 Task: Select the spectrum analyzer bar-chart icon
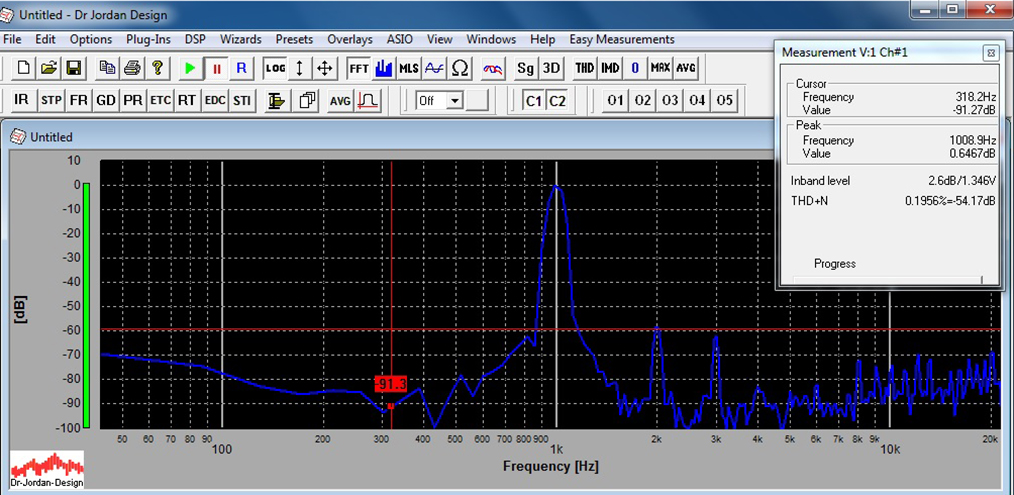pos(385,68)
